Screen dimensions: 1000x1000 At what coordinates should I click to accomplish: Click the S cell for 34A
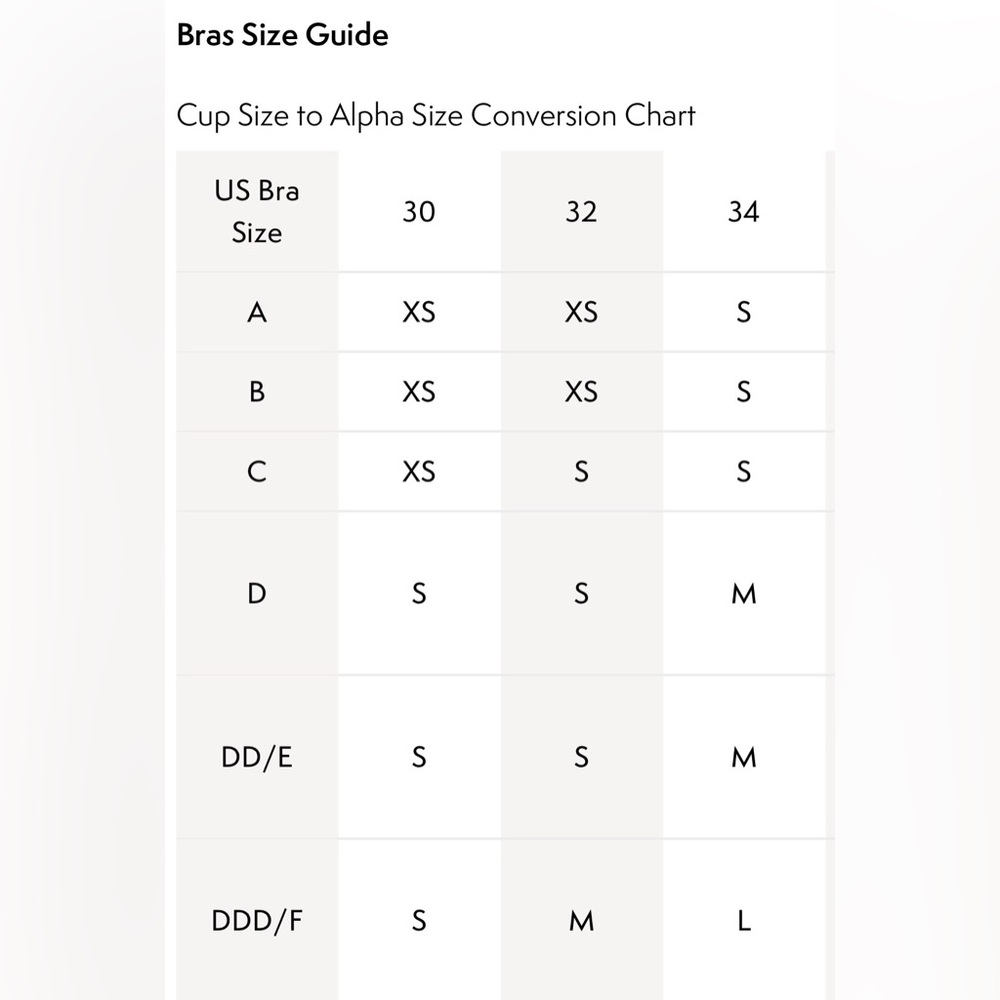point(744,312)
